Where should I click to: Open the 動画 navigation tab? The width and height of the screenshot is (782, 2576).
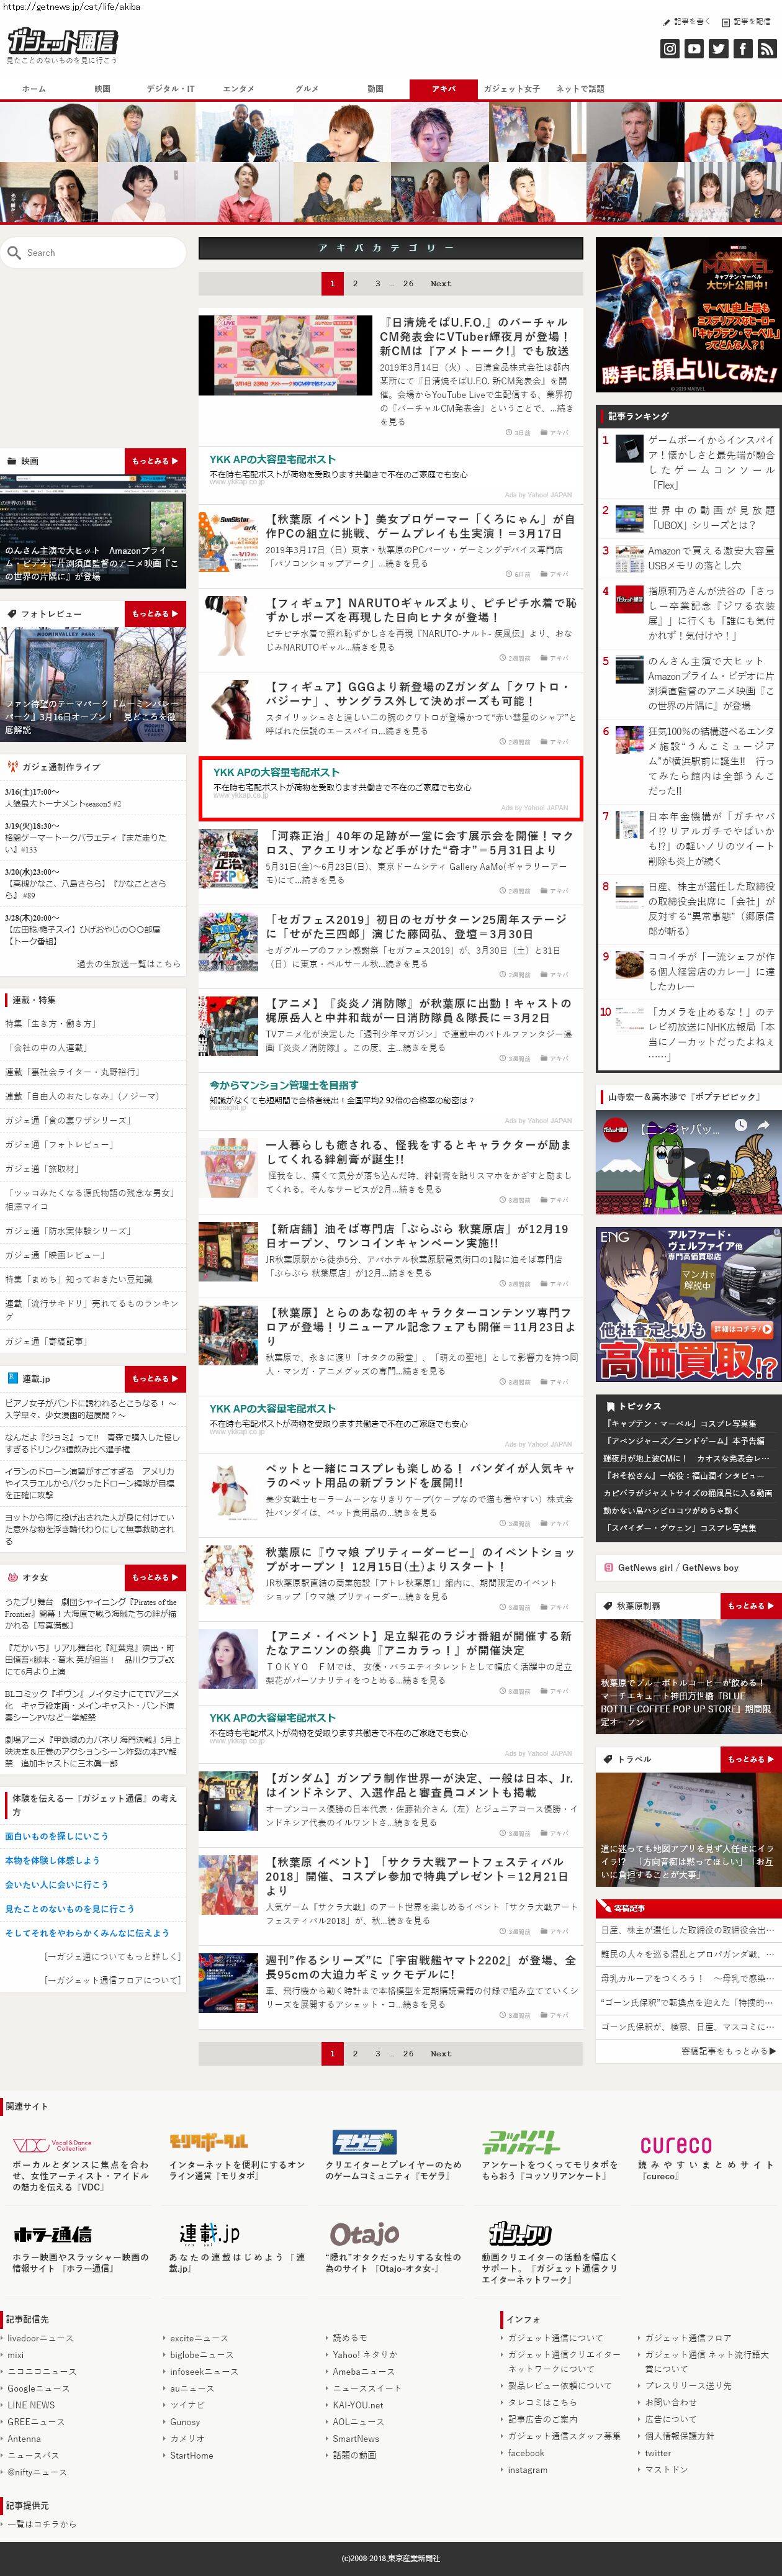tap(375, 89)
